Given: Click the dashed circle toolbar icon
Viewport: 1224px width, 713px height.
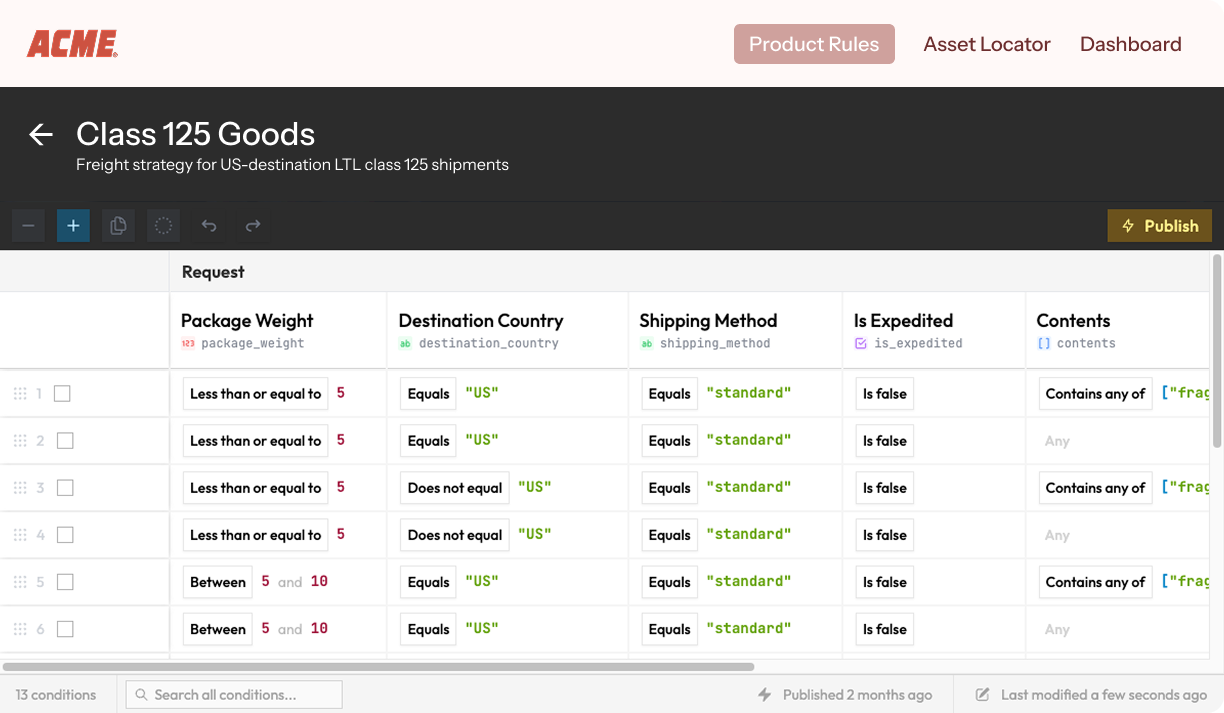Looking at the screenshot, I should tap(163, 226).
